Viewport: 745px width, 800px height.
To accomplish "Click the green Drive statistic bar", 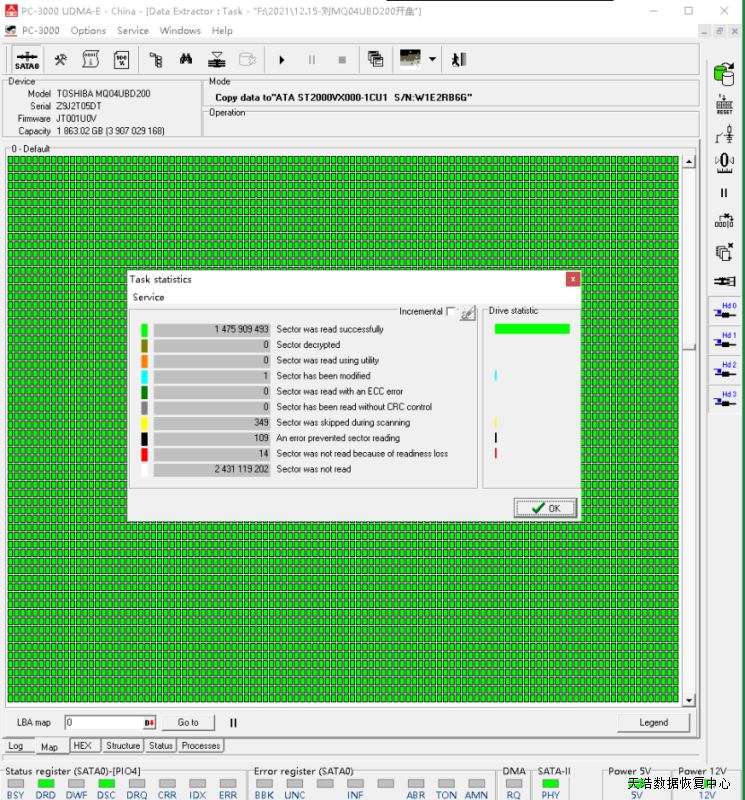I will click(532, 329).
